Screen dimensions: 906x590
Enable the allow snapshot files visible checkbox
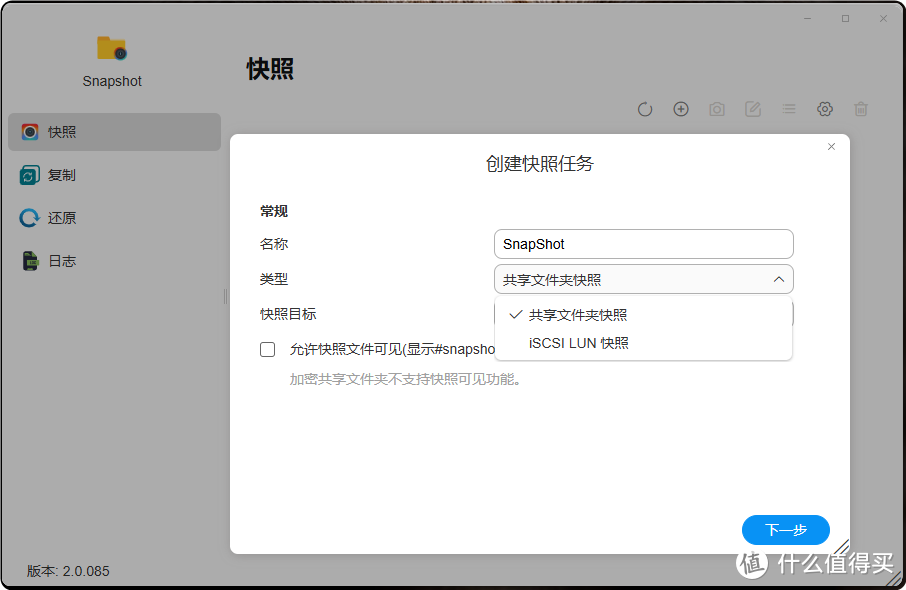pyautogui.click(x=268, y=350)
